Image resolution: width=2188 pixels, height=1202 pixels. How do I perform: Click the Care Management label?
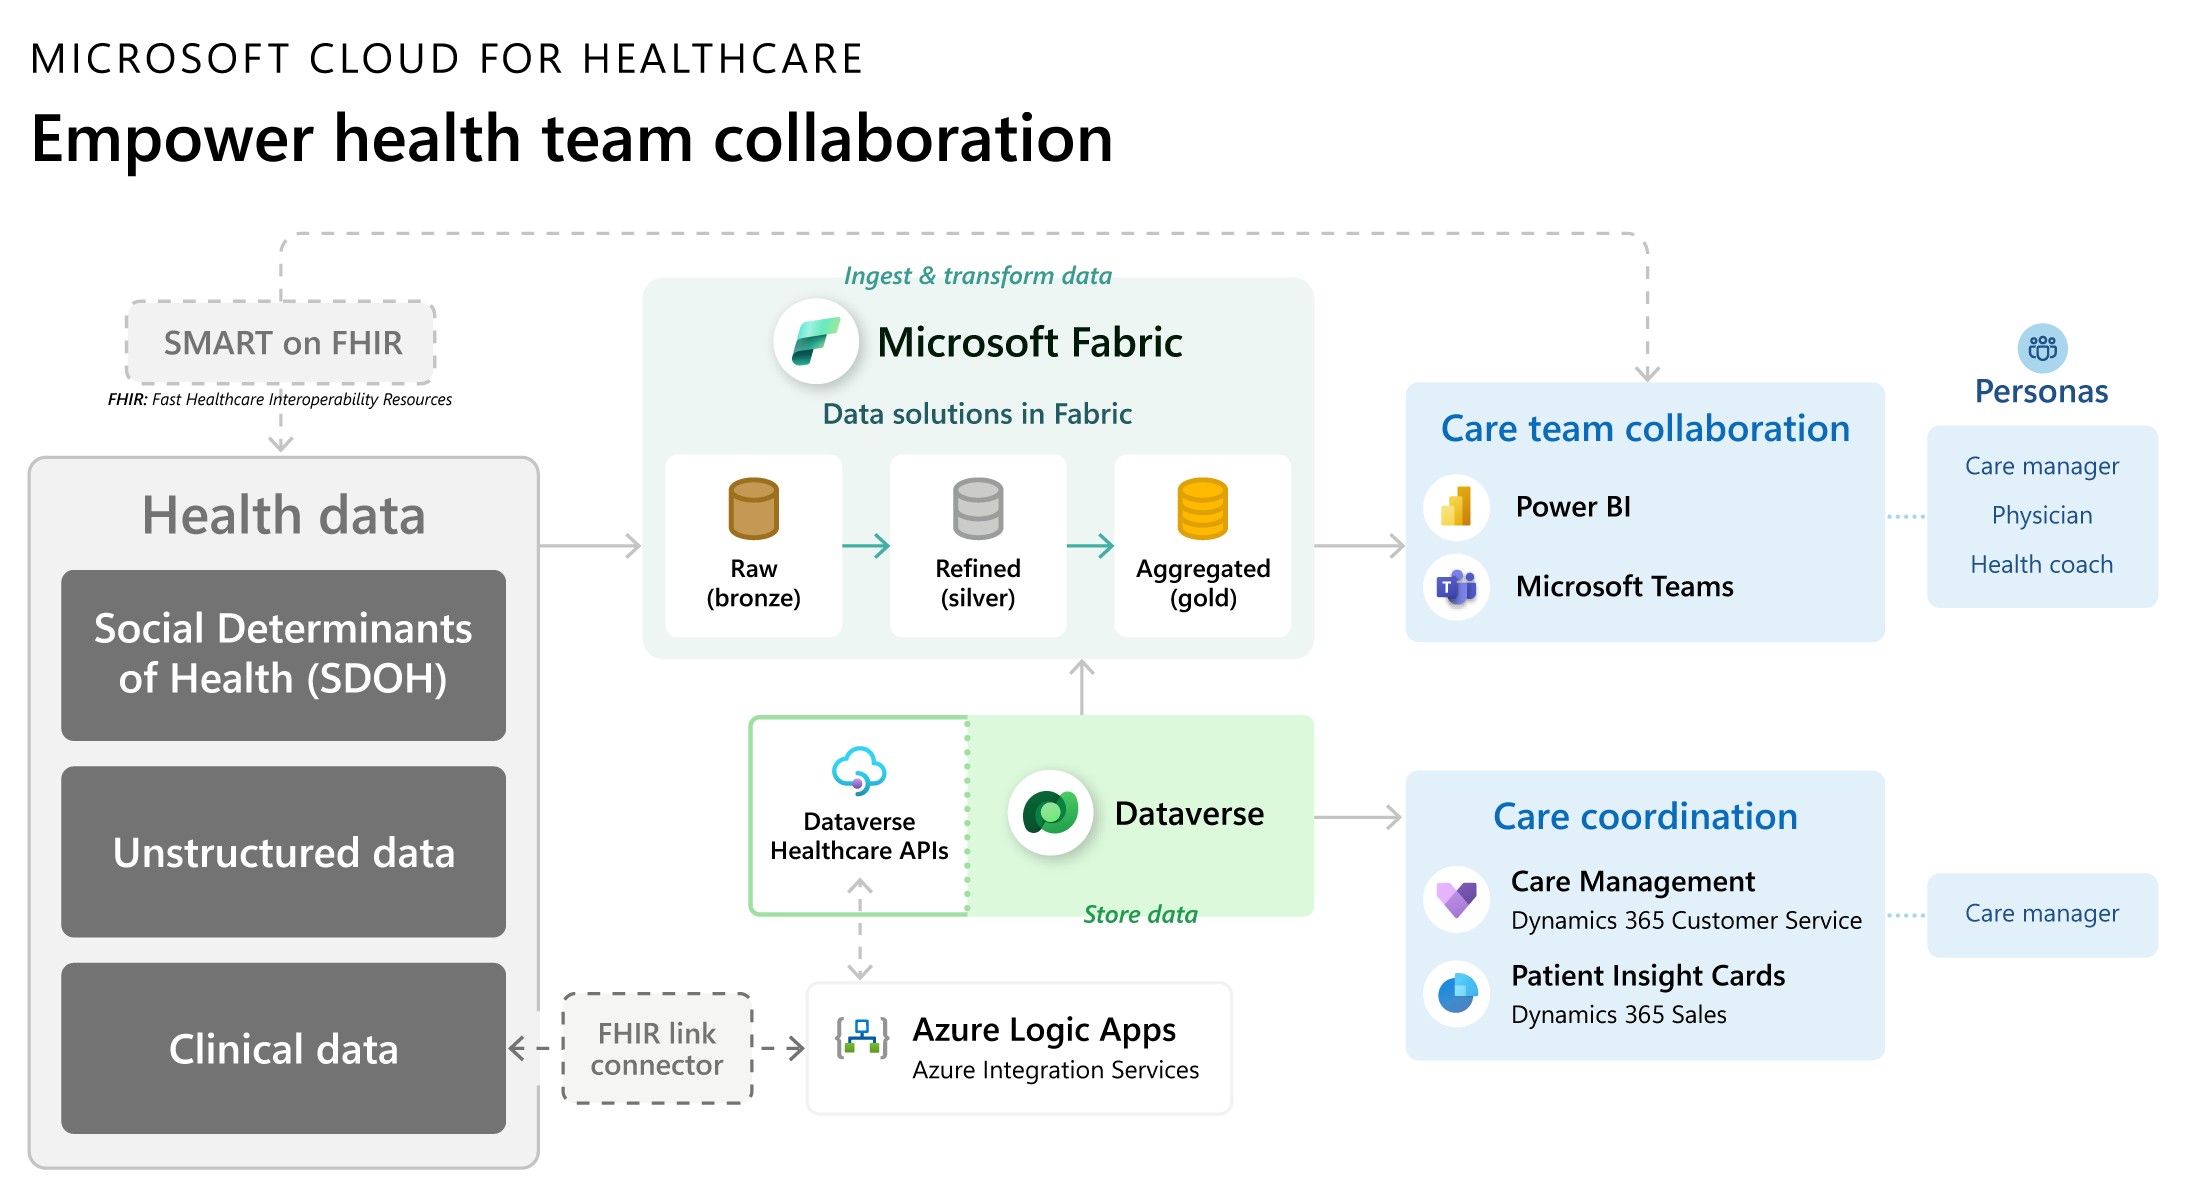[1632, 881]
